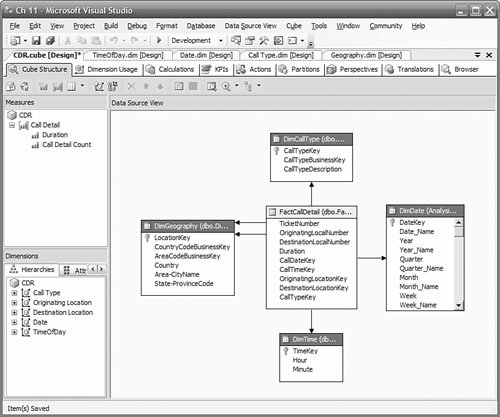This screenshot has height=417, width=500.
Task: Open the Properties Window toolbar icon
Action: point(250,41)
